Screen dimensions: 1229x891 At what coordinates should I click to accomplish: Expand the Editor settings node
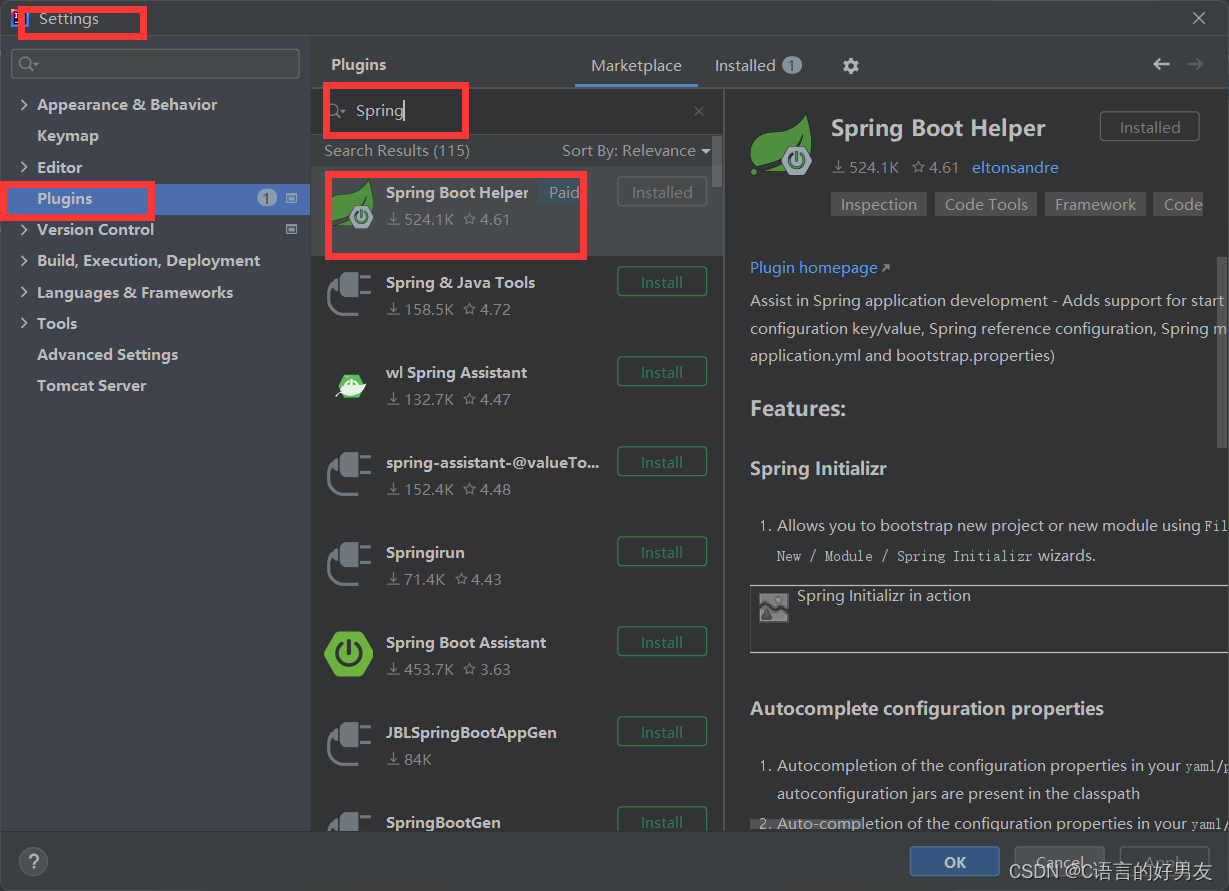click(25, 168)
